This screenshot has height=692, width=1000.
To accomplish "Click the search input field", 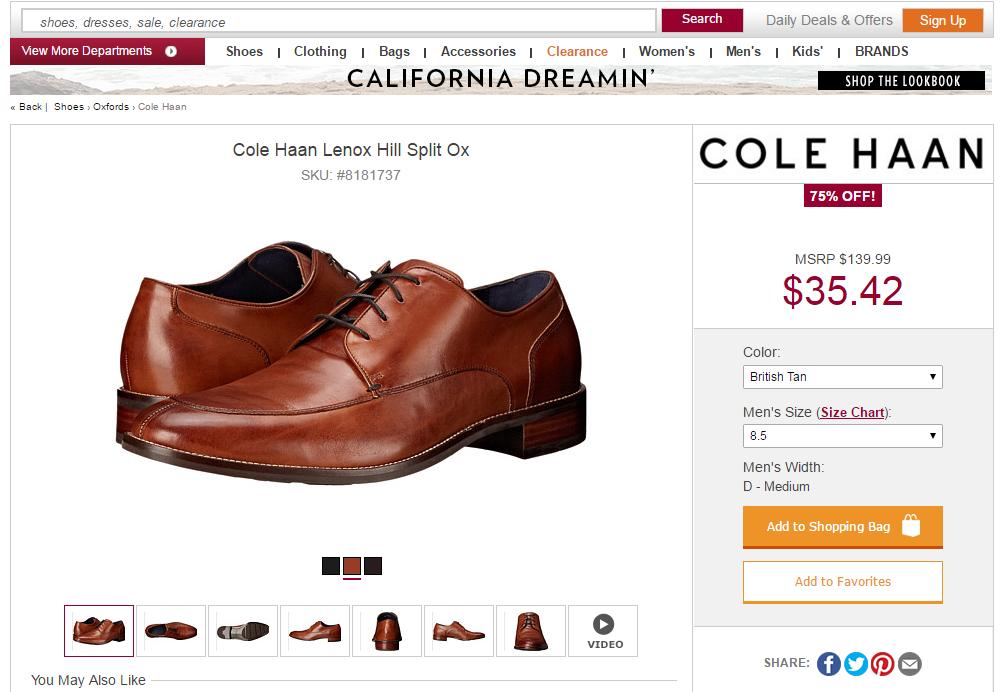I will pyautogui.click(x=339, y=21).
